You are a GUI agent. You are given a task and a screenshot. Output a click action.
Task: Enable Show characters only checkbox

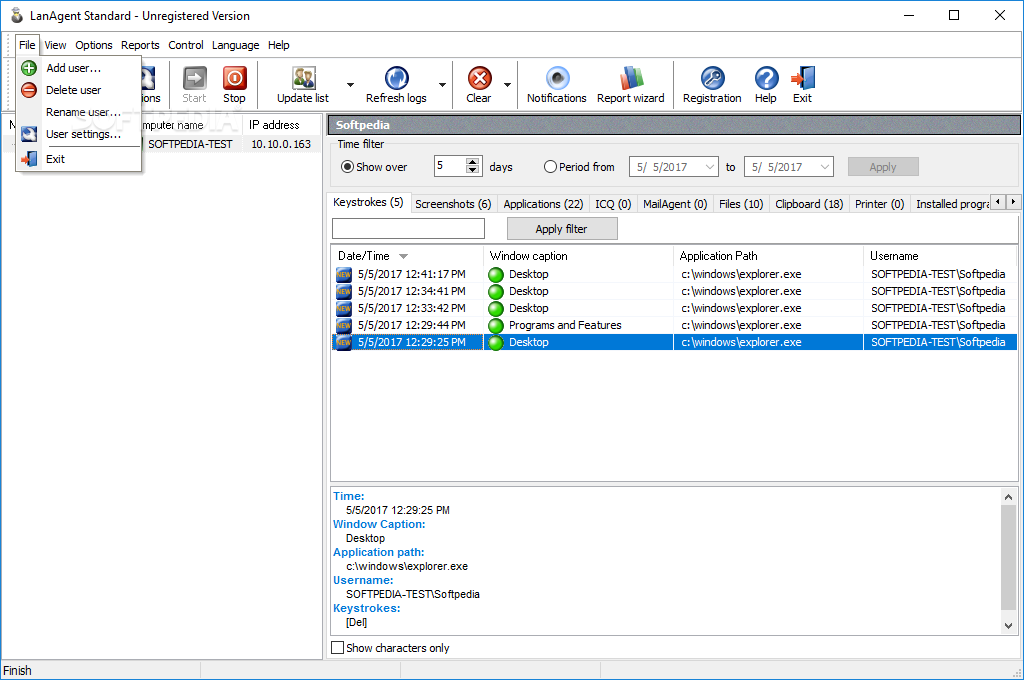click(338, 647)
